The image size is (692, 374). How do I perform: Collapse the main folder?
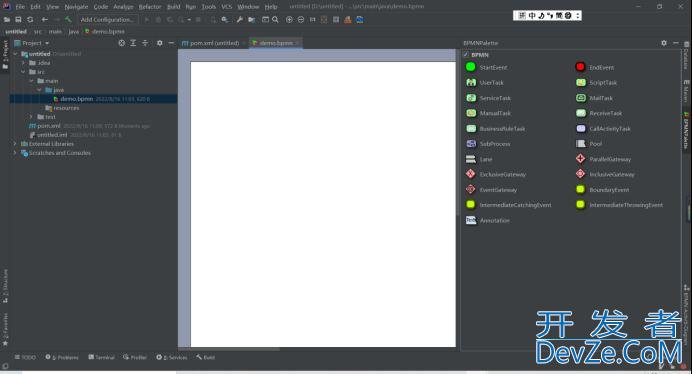click(x=32, y=81)
